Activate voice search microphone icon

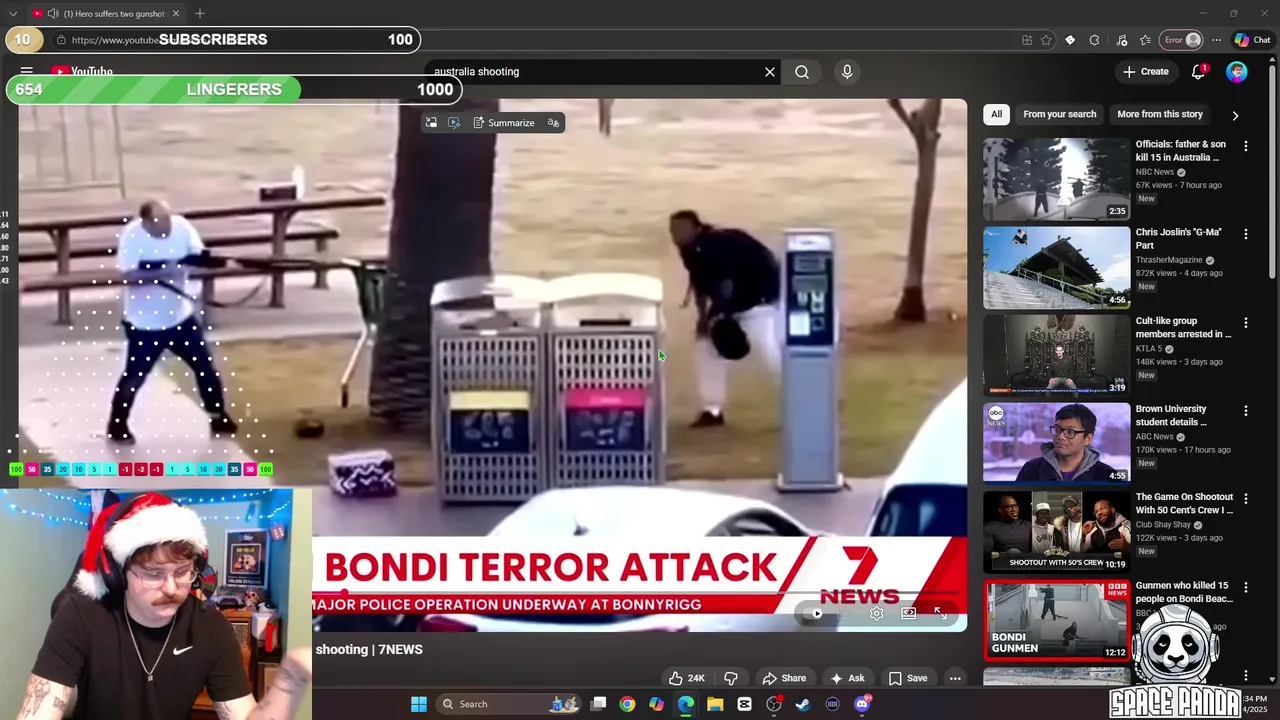[x=847, y=72]
